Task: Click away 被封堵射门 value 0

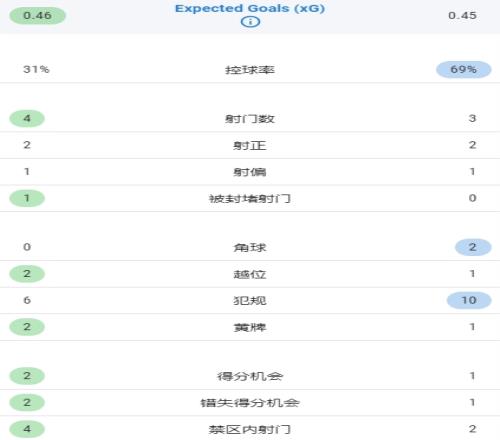Action: (x=472, y=198)
